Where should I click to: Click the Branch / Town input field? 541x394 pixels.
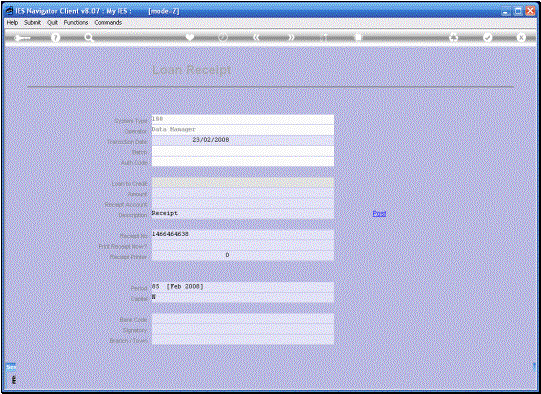pyautogui.click(x=243, y=339)
